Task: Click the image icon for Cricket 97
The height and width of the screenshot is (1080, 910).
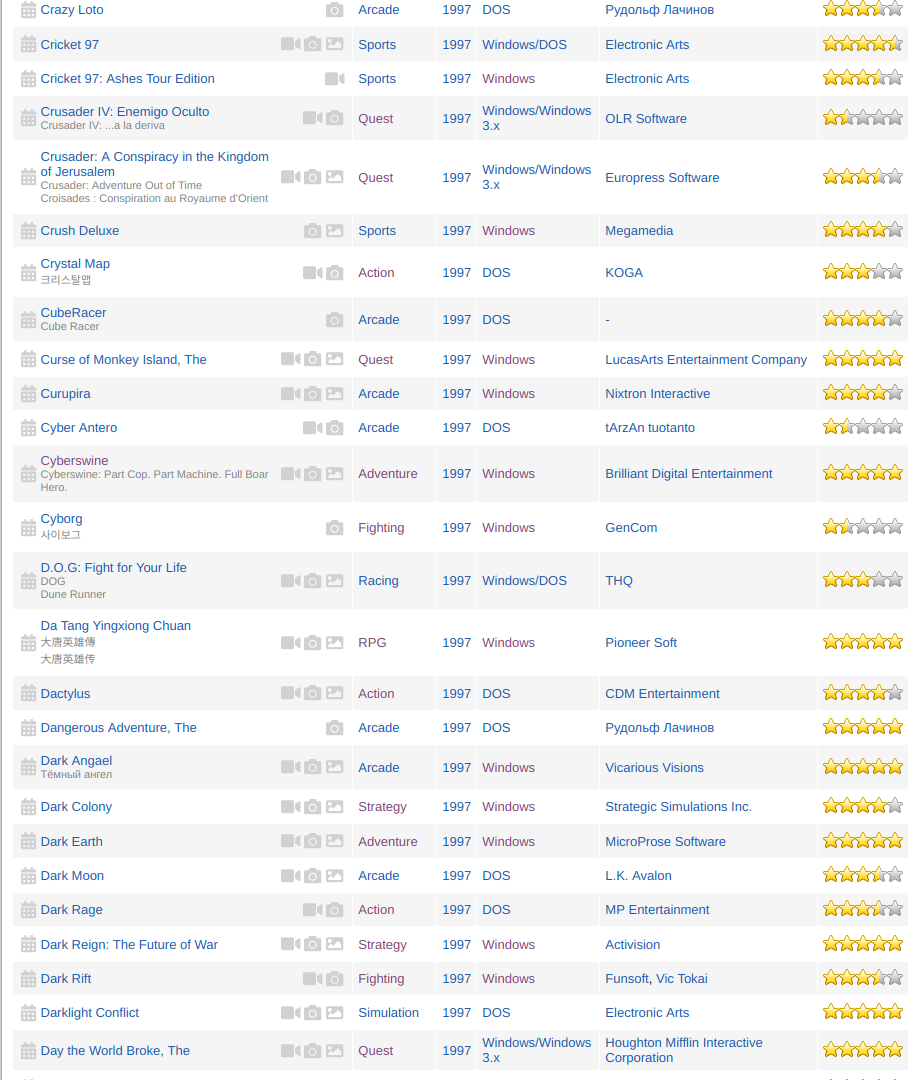Action: pos(334,44)
